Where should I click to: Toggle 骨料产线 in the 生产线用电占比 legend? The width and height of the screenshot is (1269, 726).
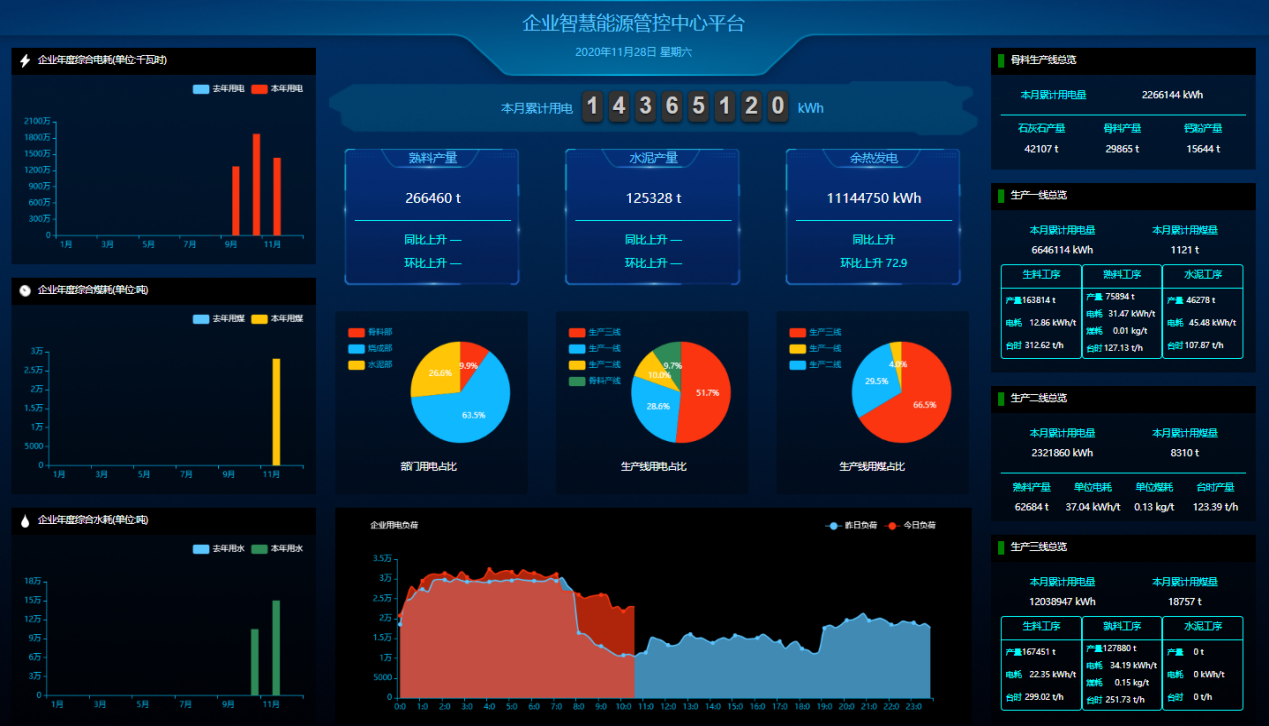pyautogui.click(x=595, y=381)
